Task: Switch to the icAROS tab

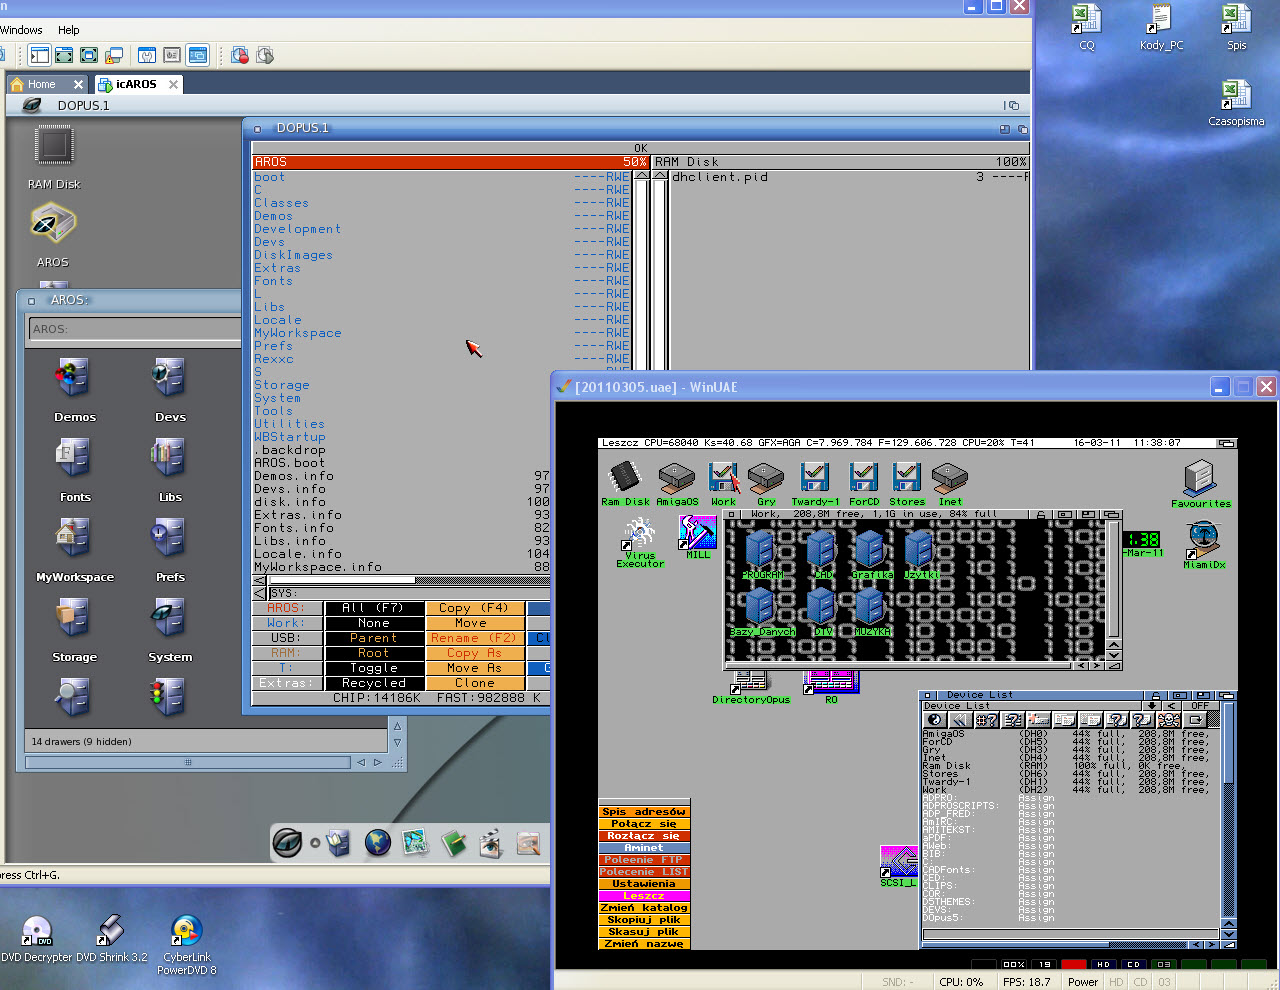Action: (136, 84)
